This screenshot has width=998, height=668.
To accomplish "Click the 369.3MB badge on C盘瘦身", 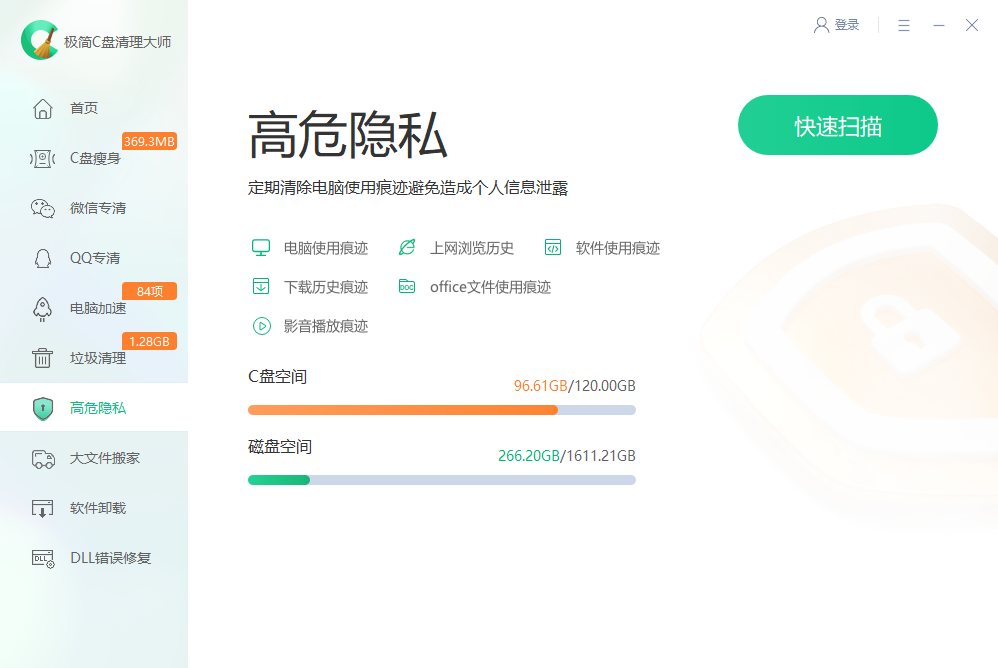I will (149, 141).
